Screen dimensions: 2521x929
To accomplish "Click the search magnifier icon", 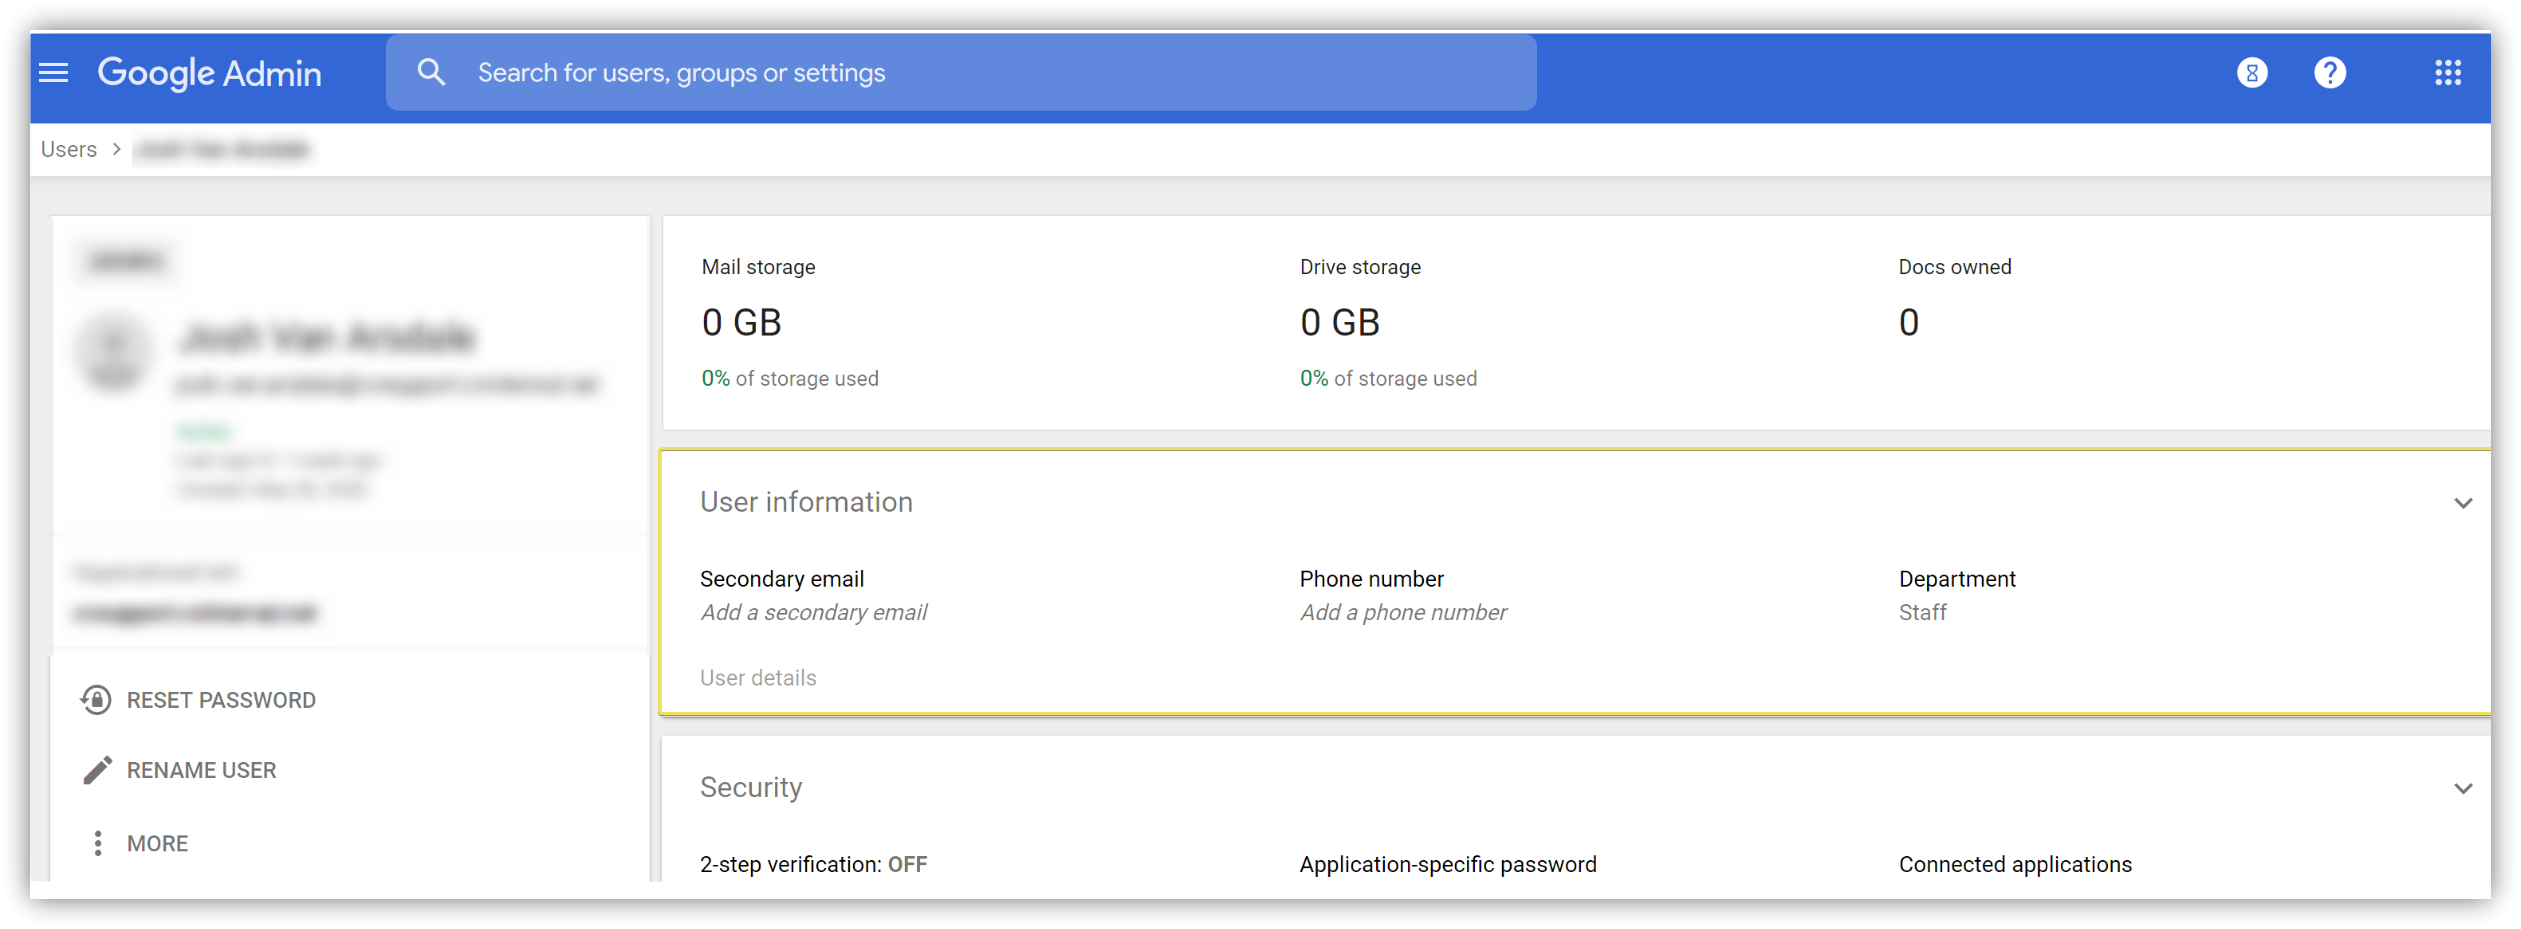I will pyautogui.click(x=431, y=72).
